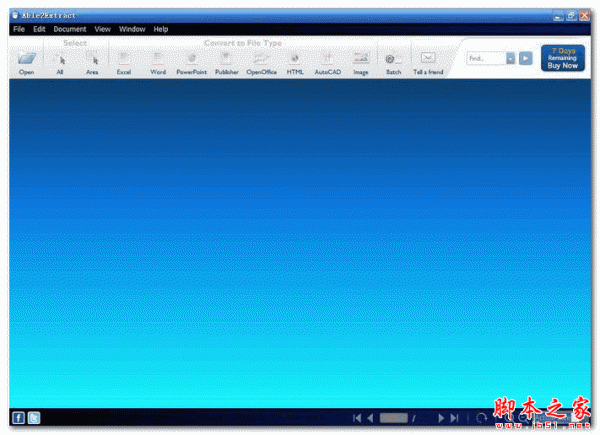Open the Document menu
Viewport: 600px width, 435px height.
(x=70, y=29)
